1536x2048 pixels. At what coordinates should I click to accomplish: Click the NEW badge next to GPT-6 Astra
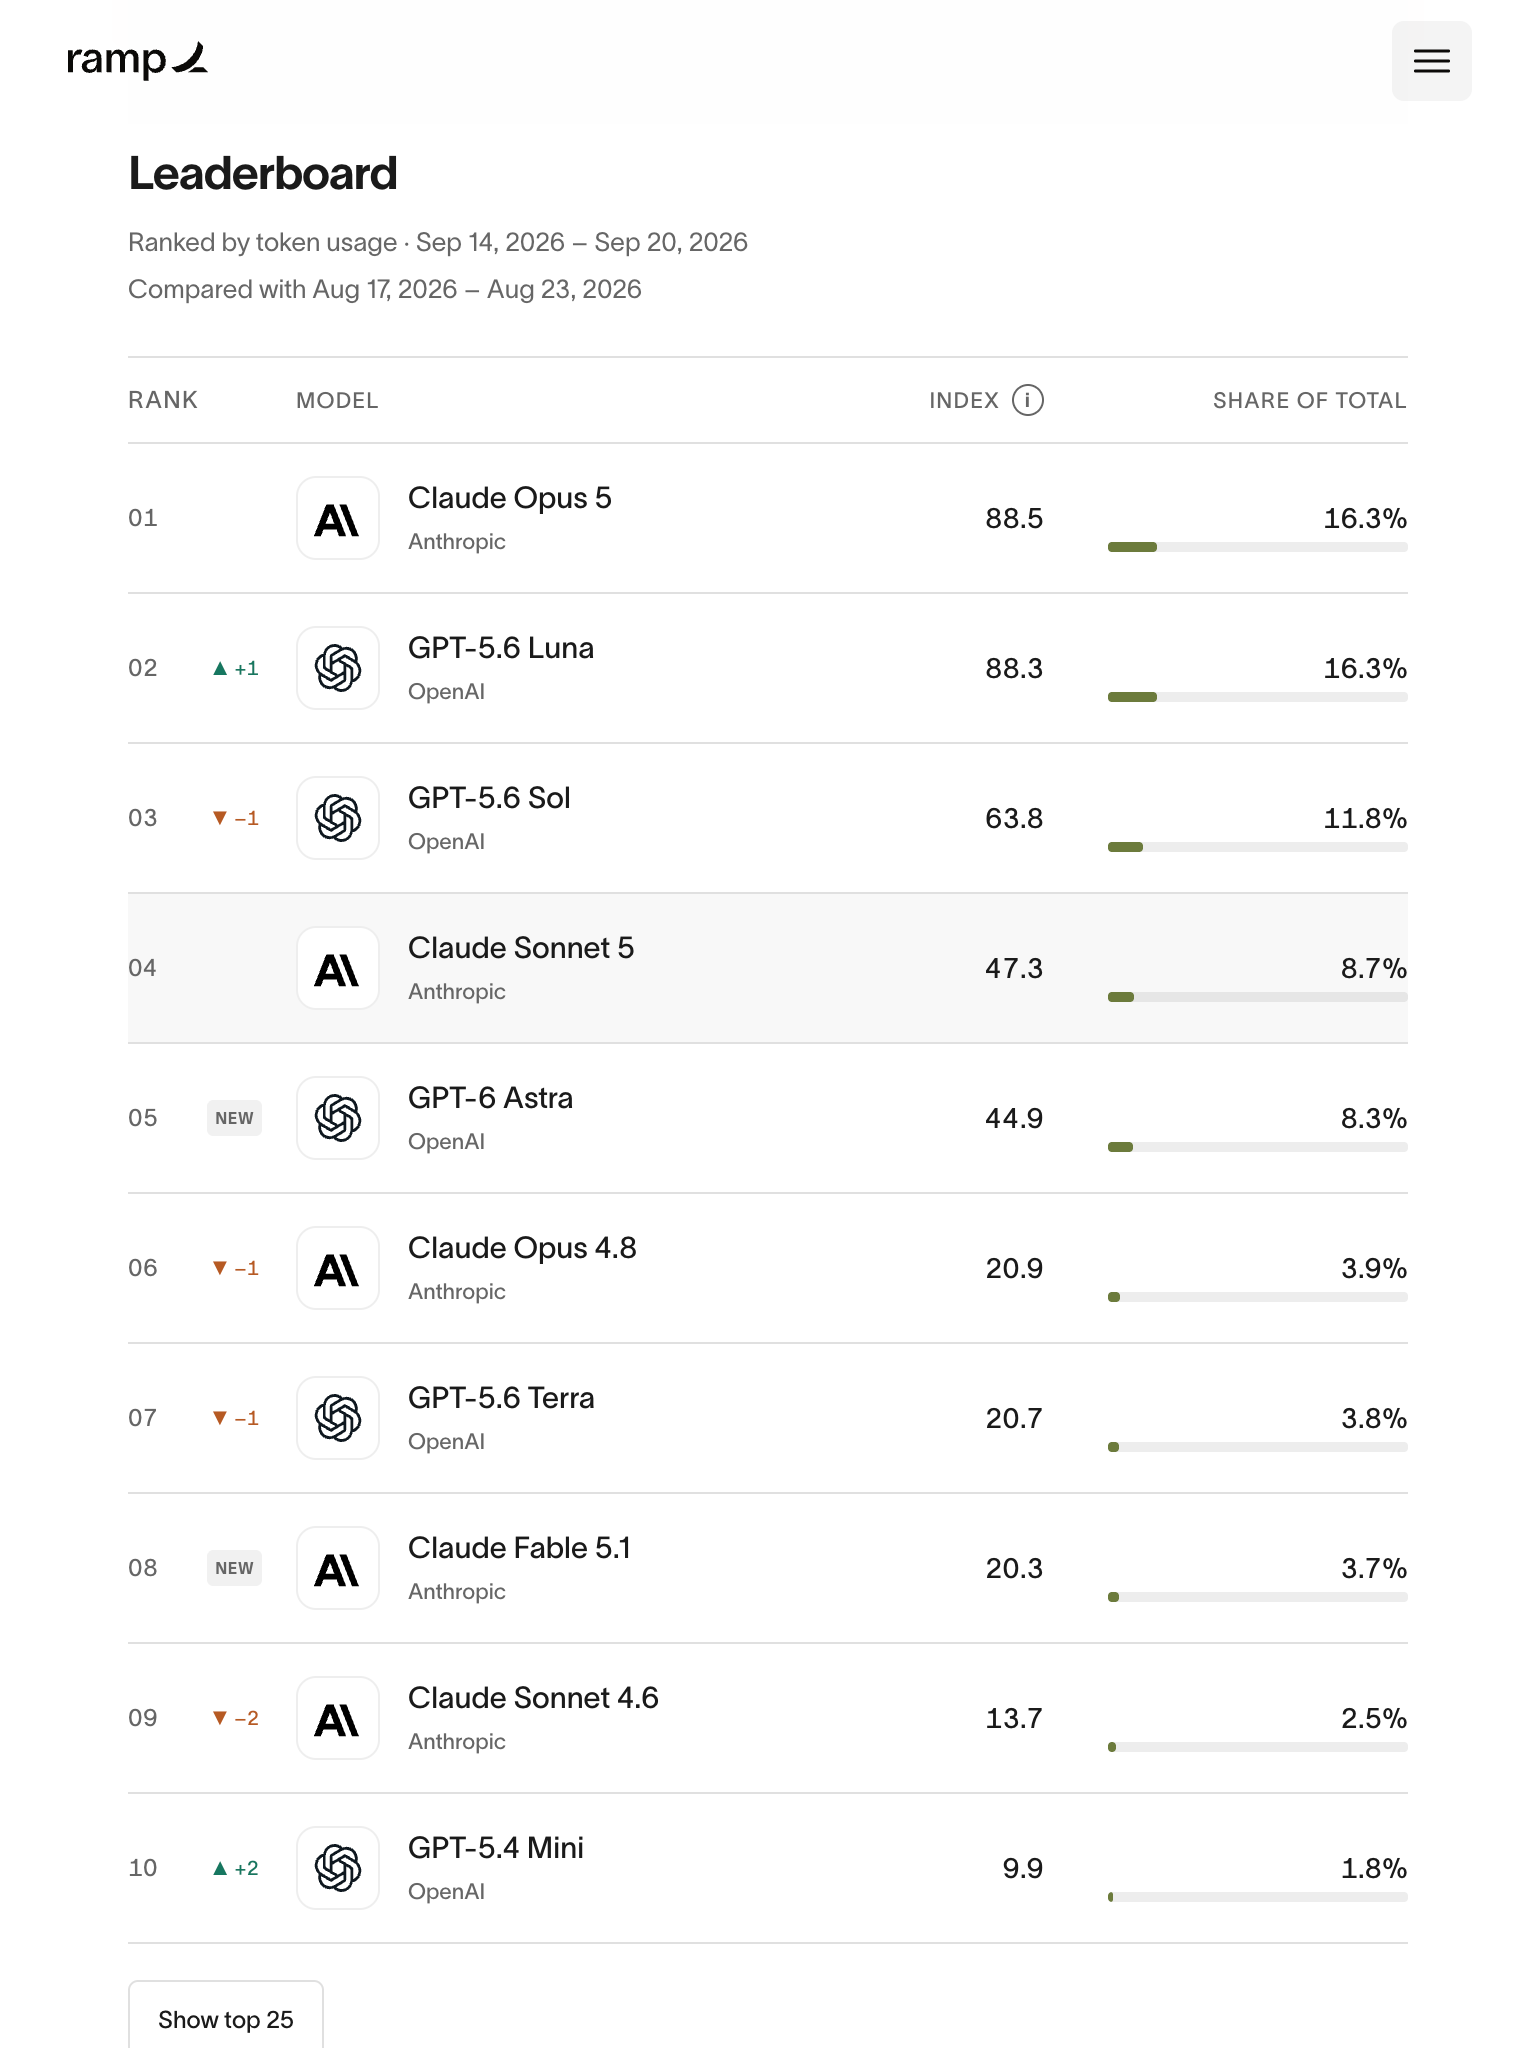click(235, 1118)
